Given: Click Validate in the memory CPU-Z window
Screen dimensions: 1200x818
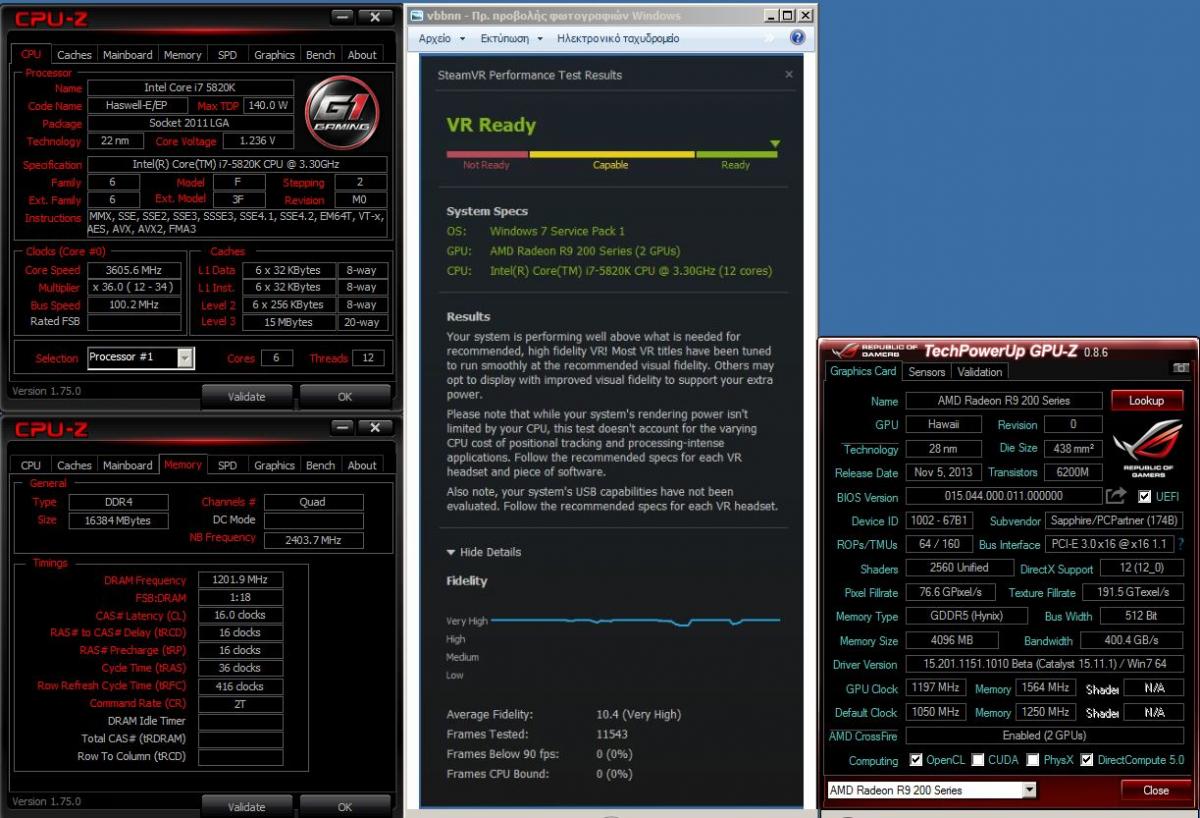Looking at the screenshot, I should point(246,806).
